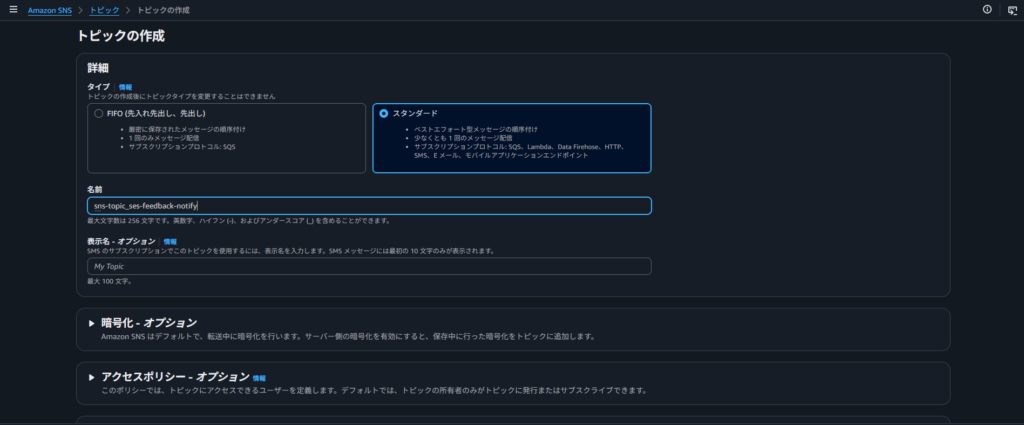Image resolution: width=1024 pixels, height=425 pixels.
Task: Open 情報 link next to アクセスポリシー
Action: pos(259,378)
